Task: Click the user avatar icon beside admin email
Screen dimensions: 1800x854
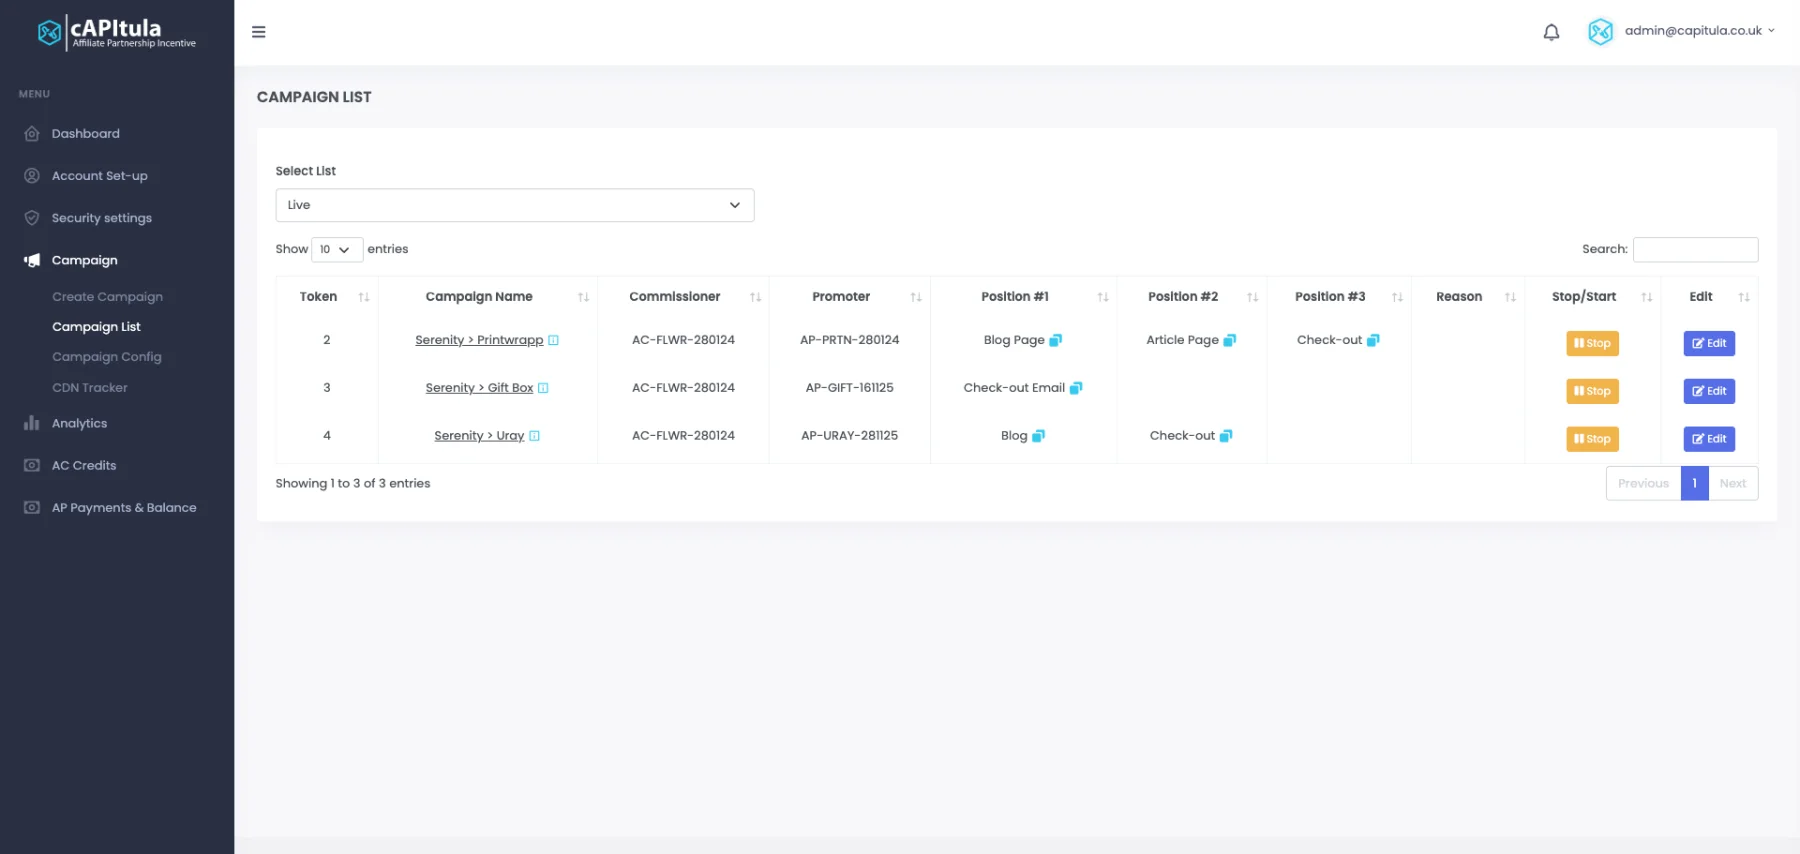Action: [1600, 32]
